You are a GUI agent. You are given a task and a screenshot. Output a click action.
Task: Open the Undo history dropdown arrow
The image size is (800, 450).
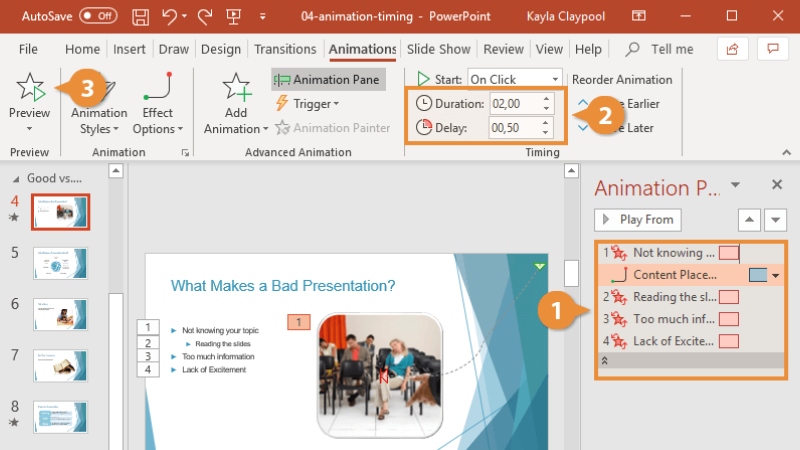coord(184,16)
